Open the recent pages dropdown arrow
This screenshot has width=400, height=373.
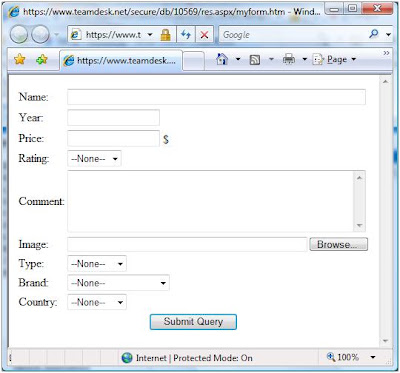pyautogui.click(x=57, y=35)
